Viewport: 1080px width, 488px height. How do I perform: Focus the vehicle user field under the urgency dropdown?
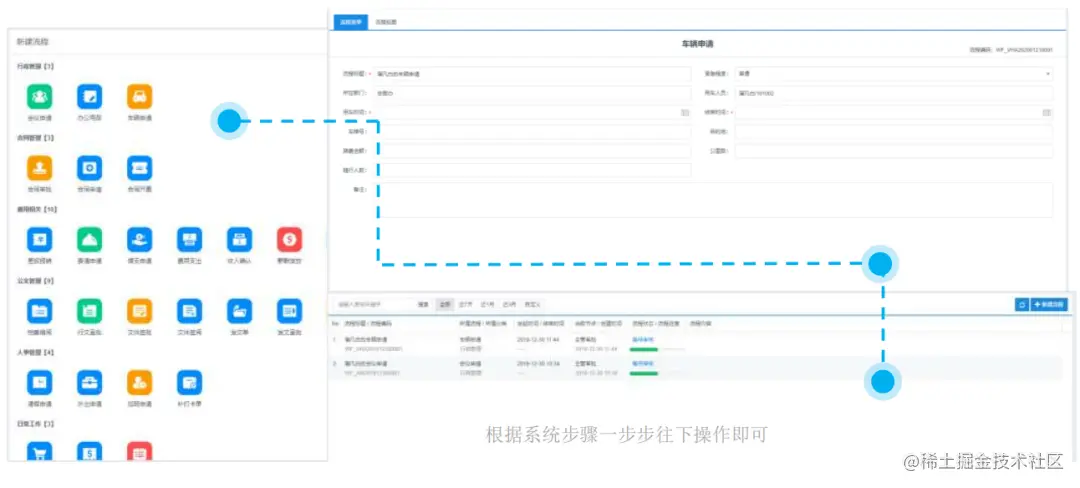[x=893, y=93]
